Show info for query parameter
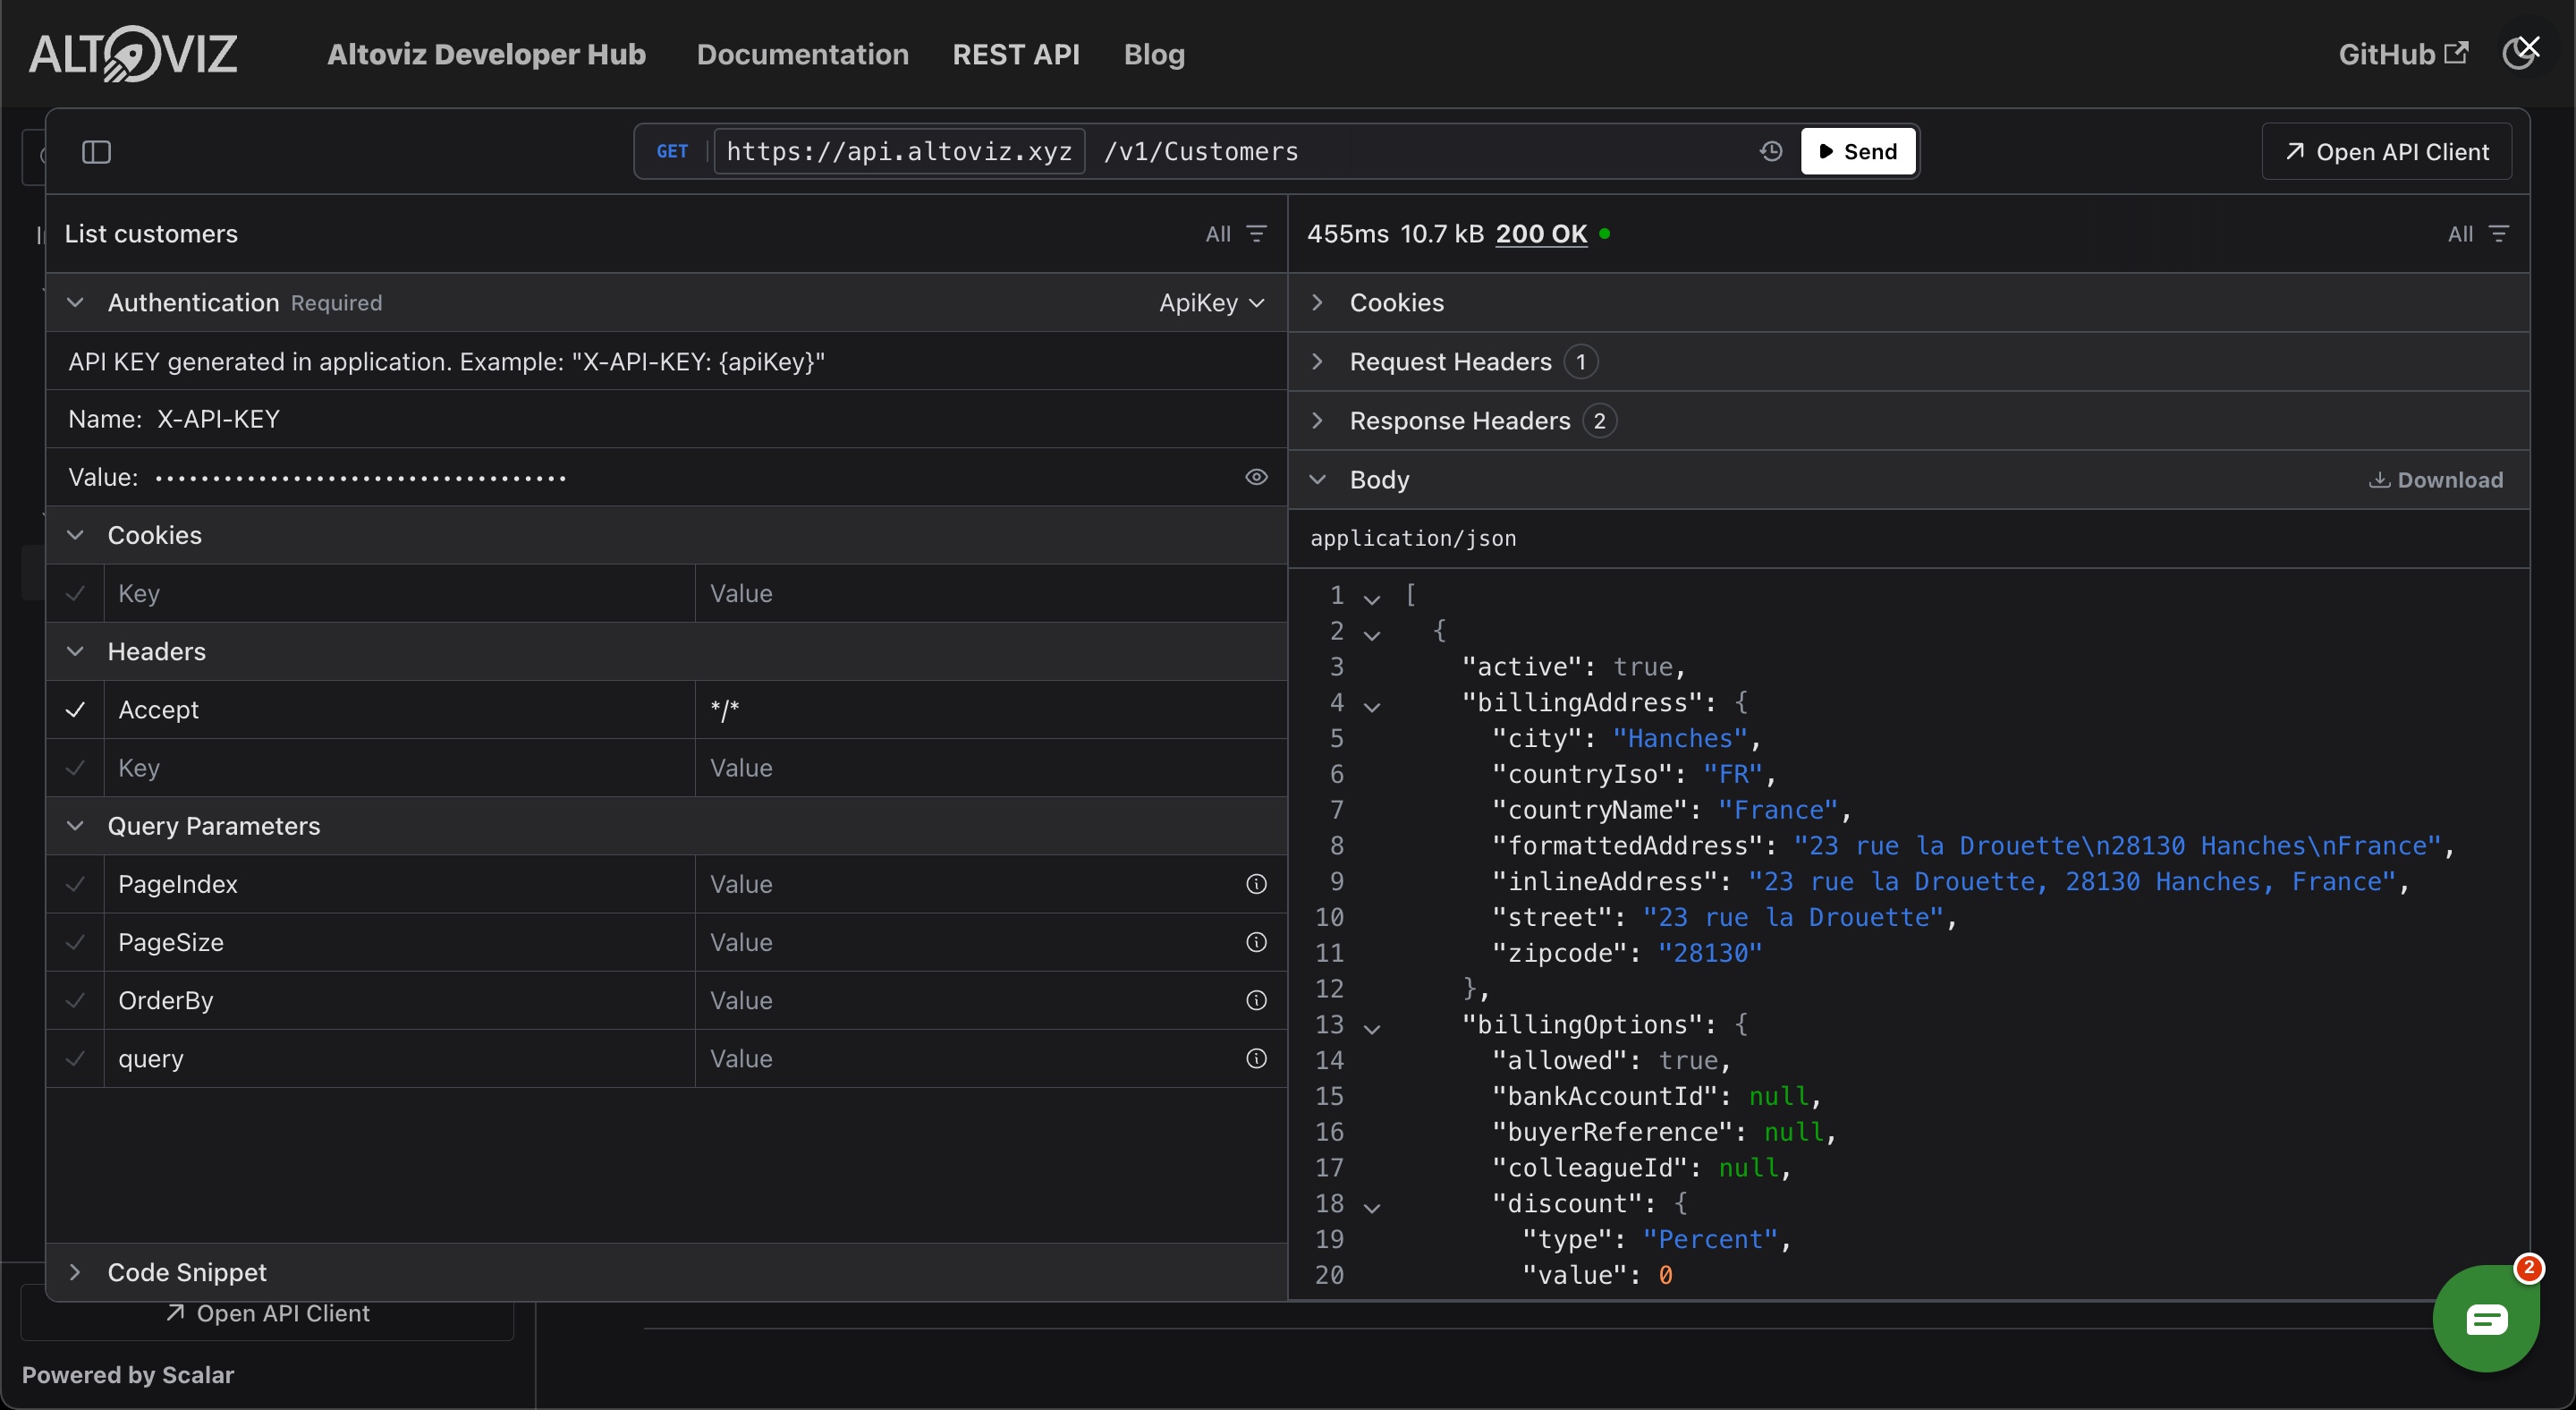This screenshot has width=2576, height=1410. click(x=1256, y=1058)
